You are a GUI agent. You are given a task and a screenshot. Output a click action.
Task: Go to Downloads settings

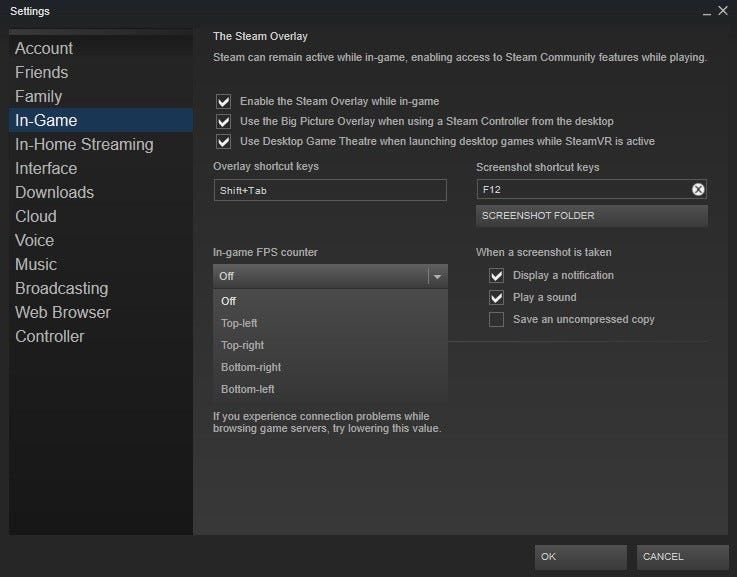(x=101, y=192)
